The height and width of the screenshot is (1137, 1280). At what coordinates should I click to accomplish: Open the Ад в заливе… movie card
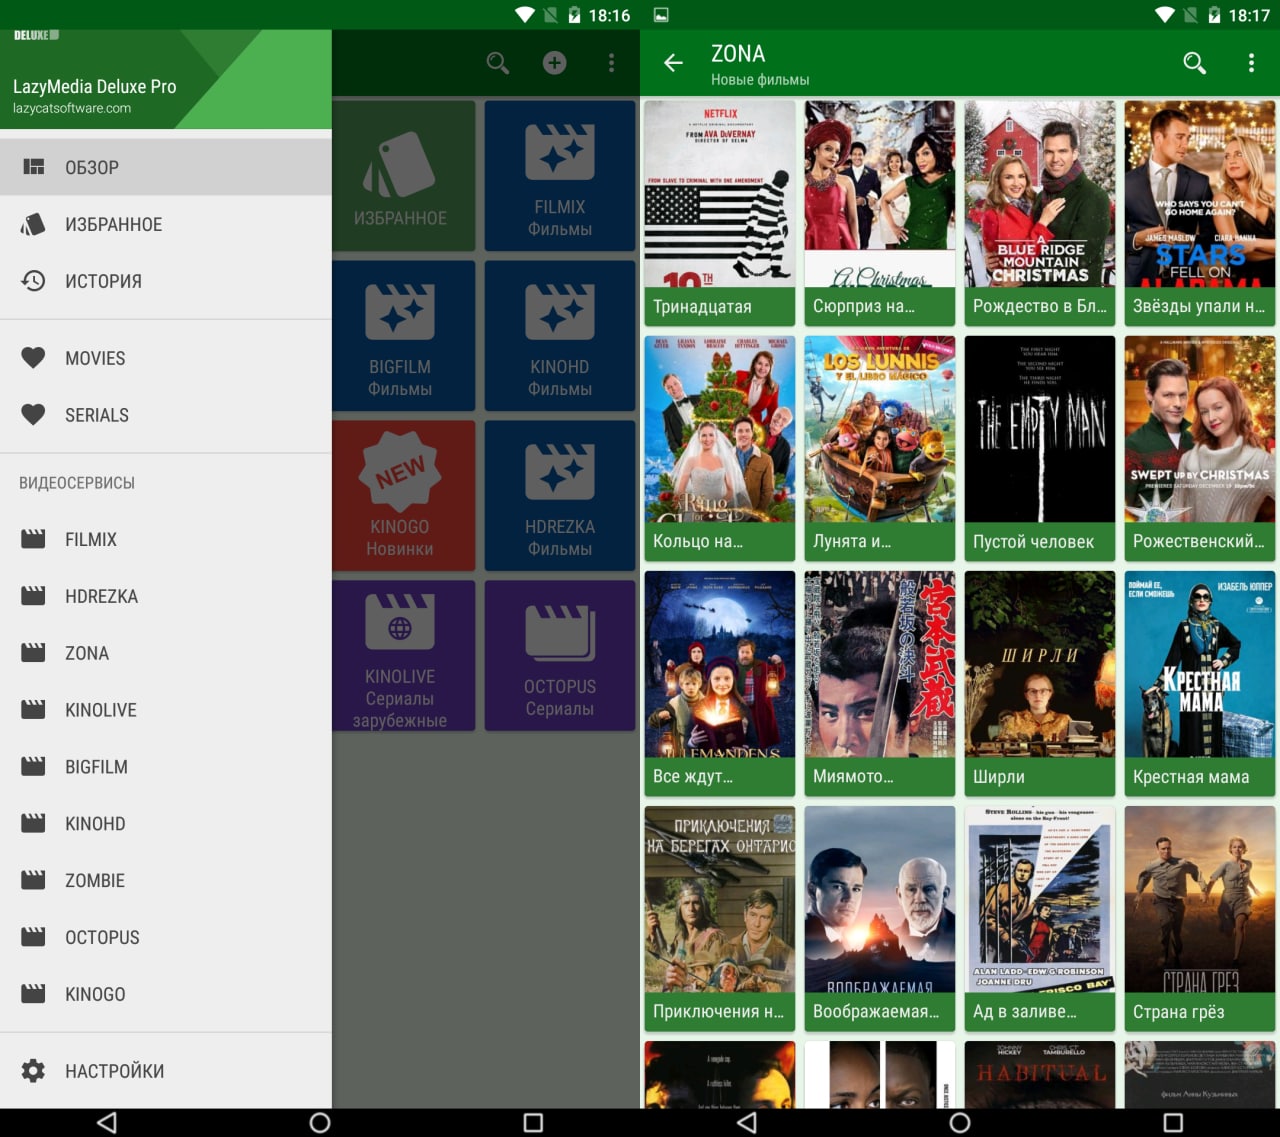1040,918
